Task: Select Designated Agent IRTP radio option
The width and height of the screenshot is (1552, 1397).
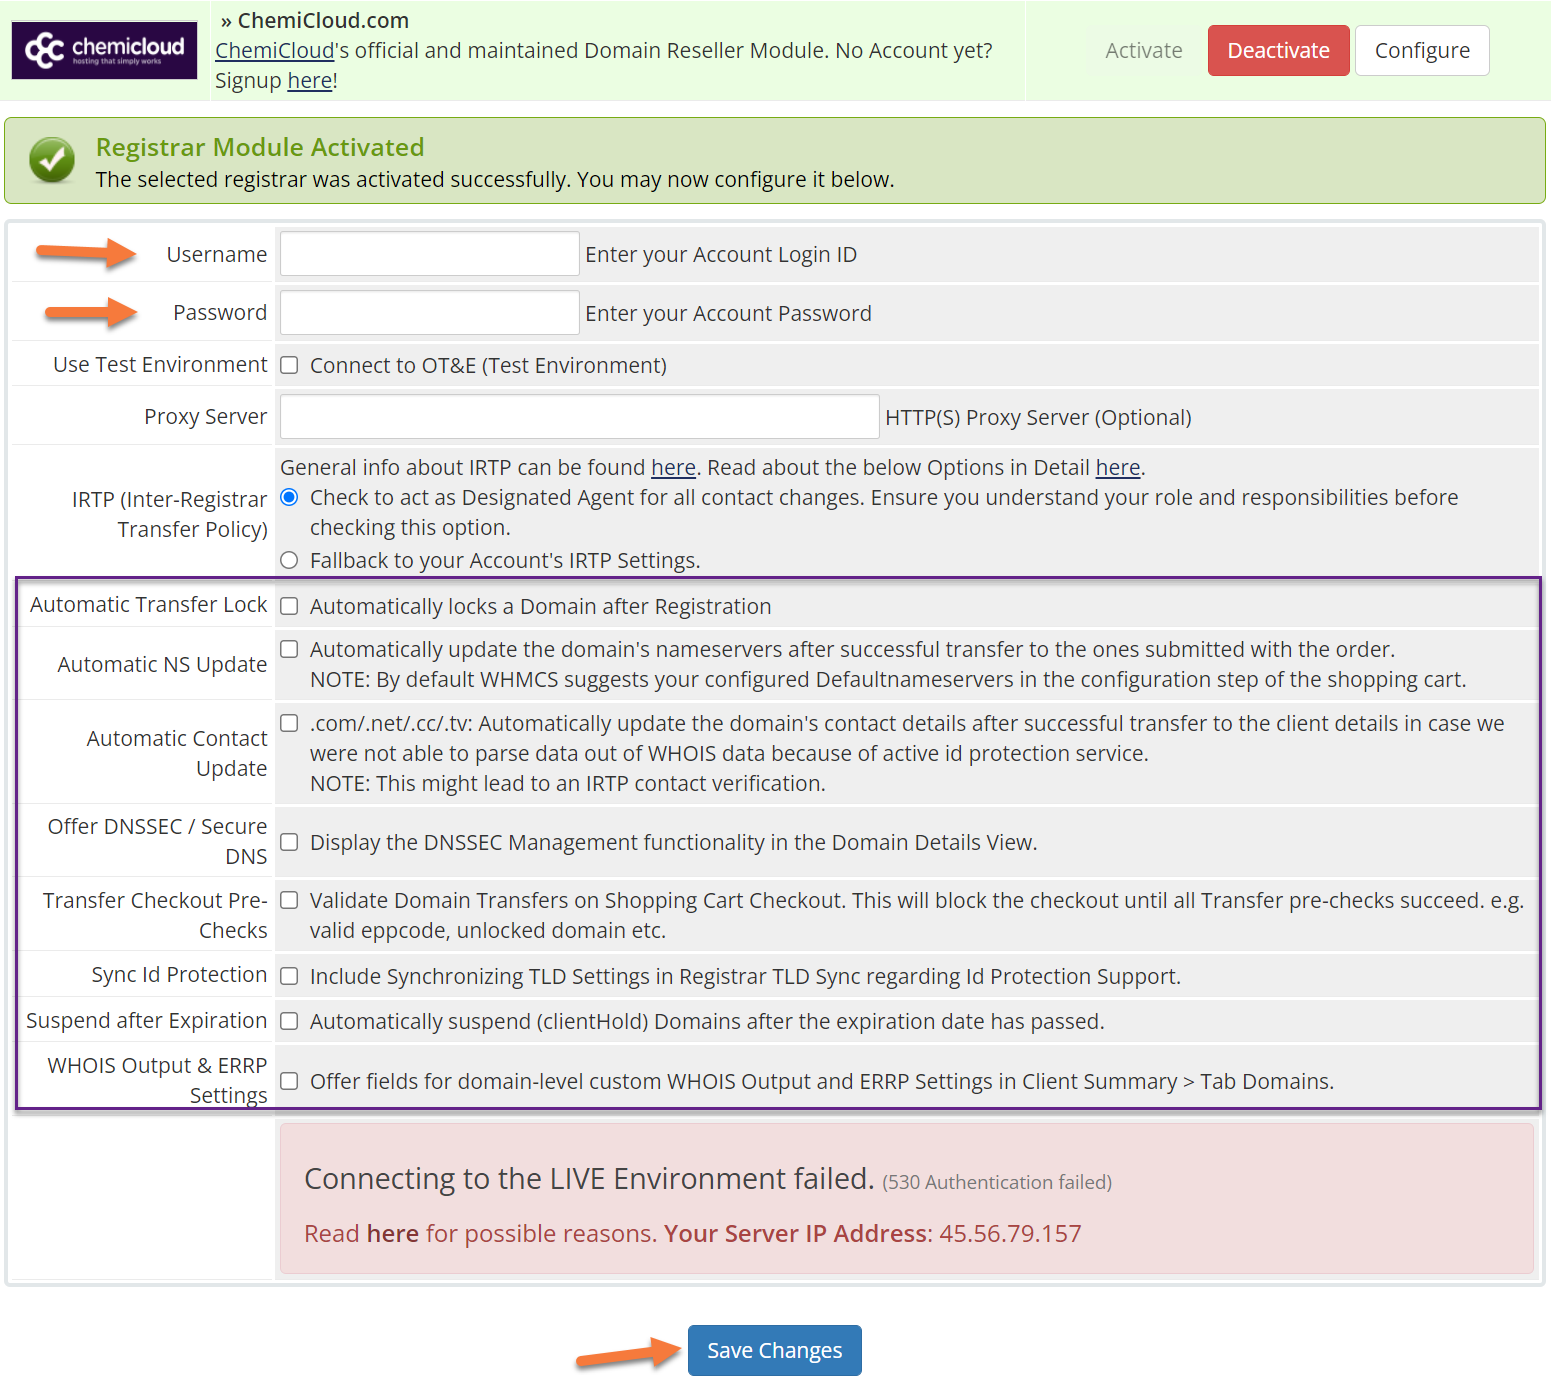Action: pos(289,497)
